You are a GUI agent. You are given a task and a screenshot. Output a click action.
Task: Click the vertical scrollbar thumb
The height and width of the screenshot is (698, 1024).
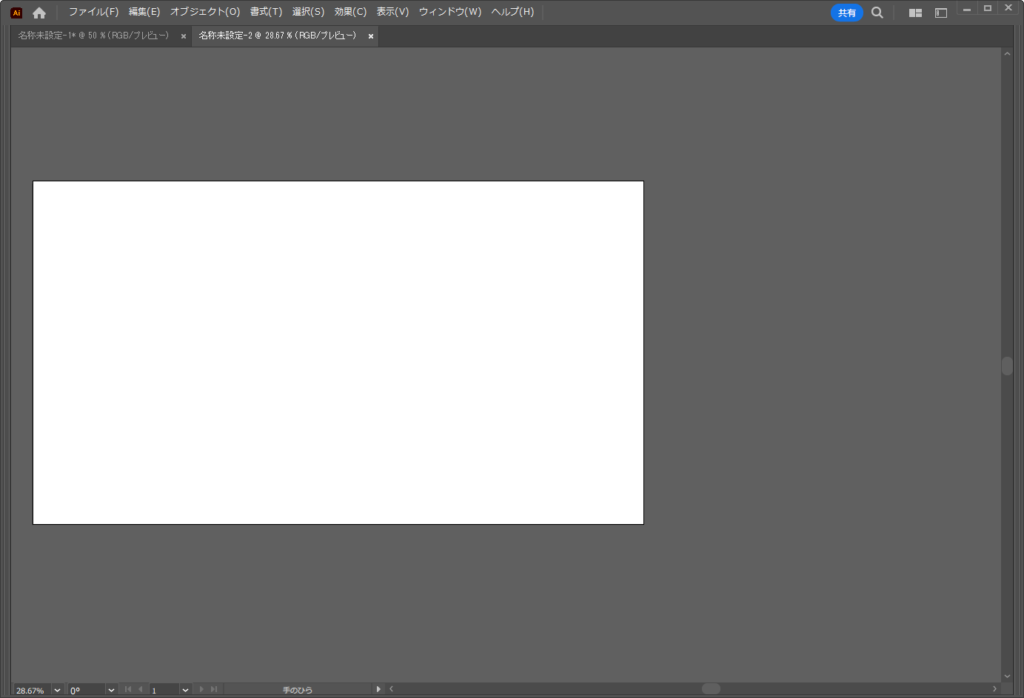pyautogui.click(x=1007, y=366)
